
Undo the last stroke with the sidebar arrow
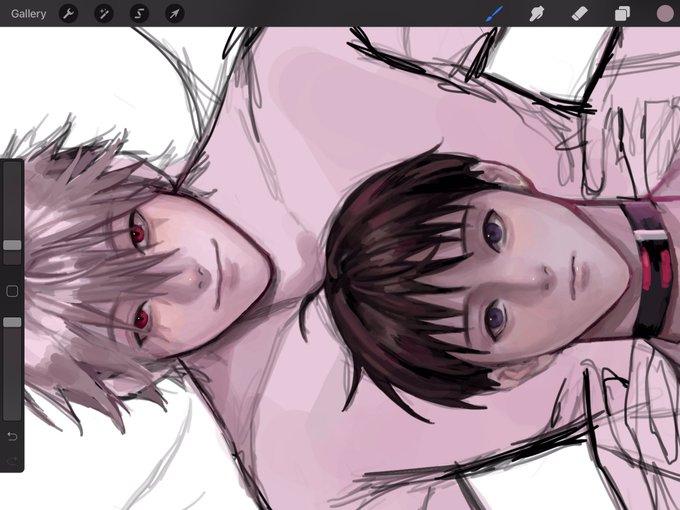point(12,436)
